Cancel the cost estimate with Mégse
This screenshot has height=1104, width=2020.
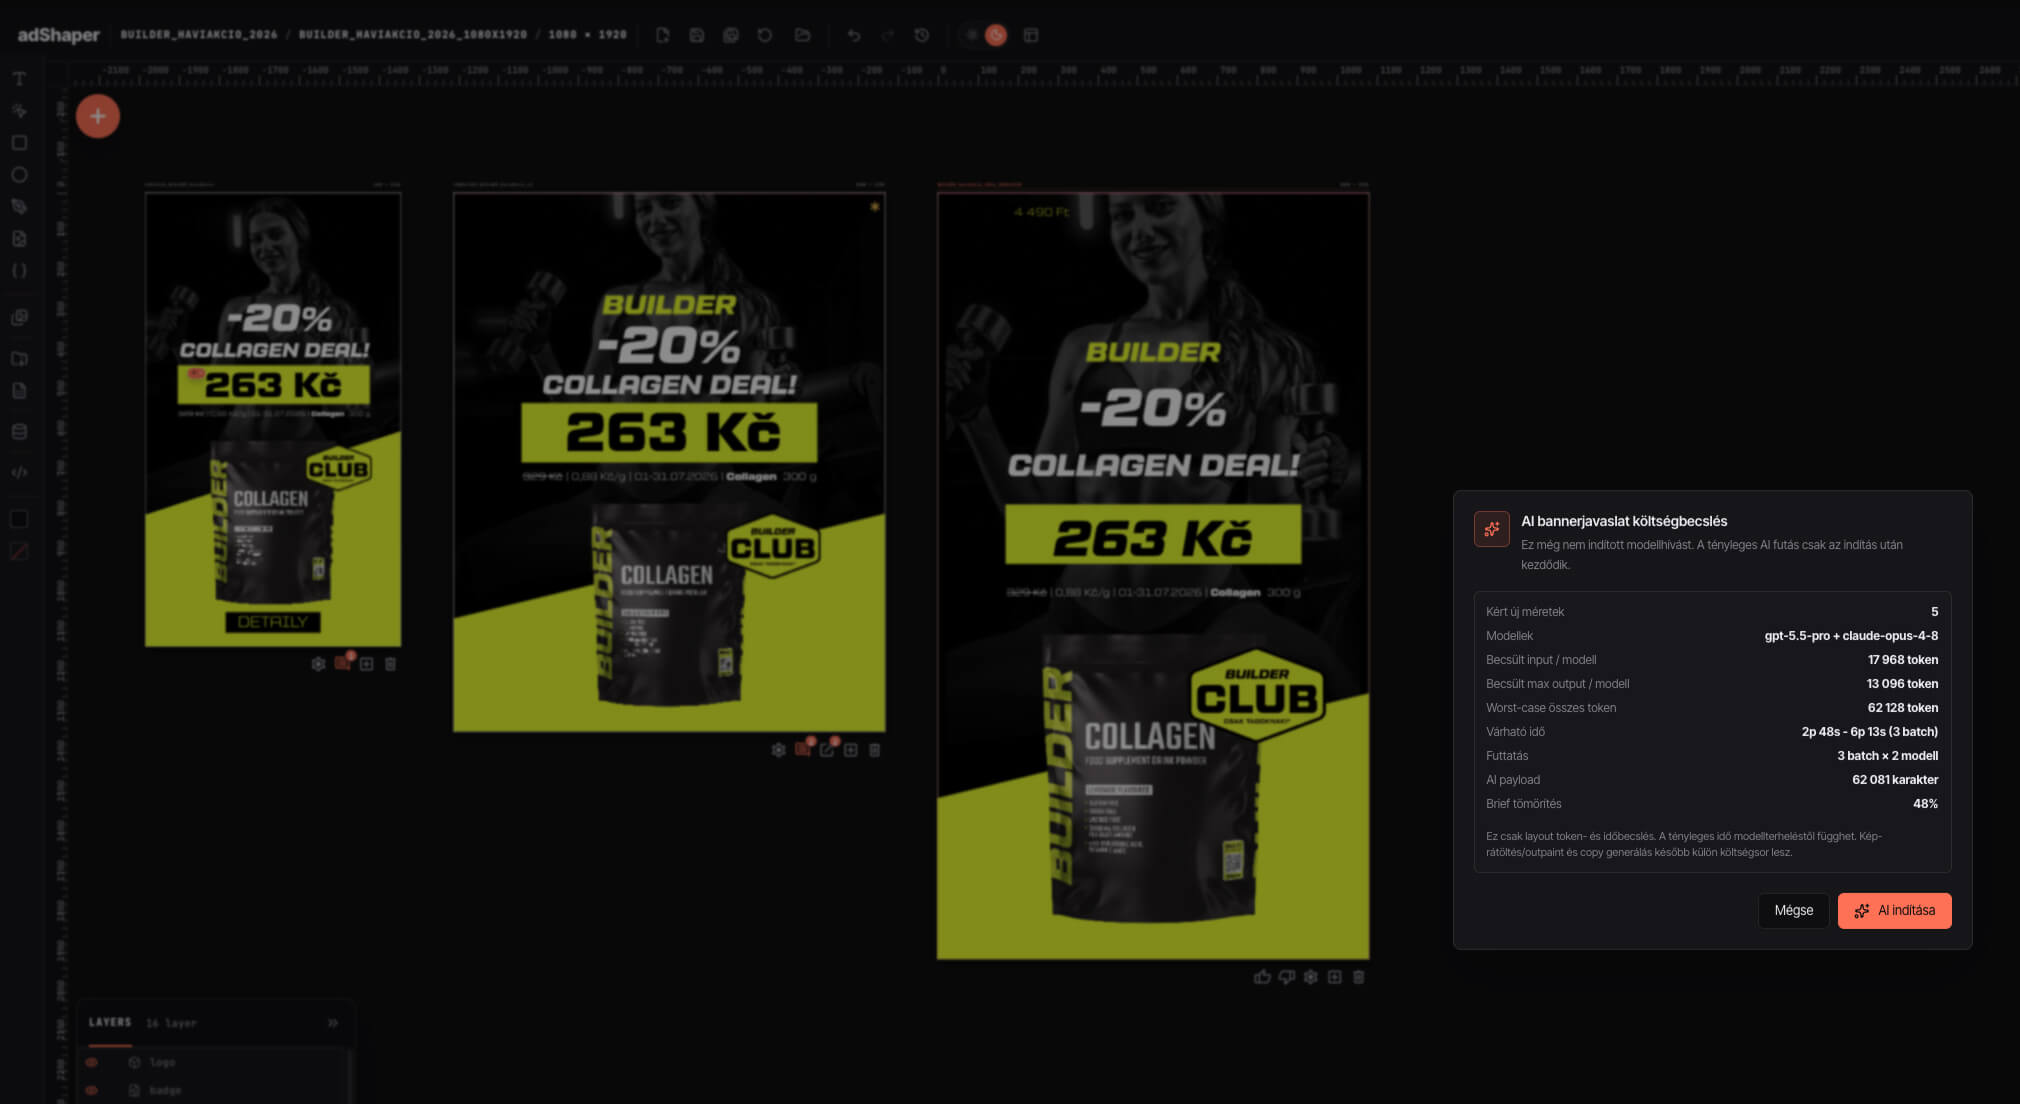point(1793,910)
